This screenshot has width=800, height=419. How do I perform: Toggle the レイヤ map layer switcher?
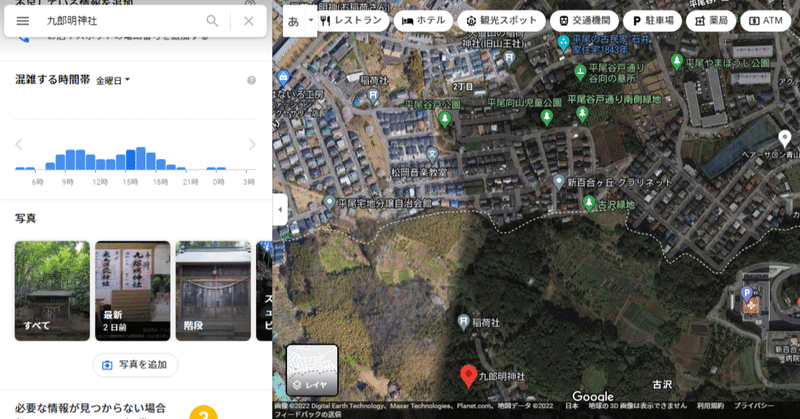(x=312, y=370)
